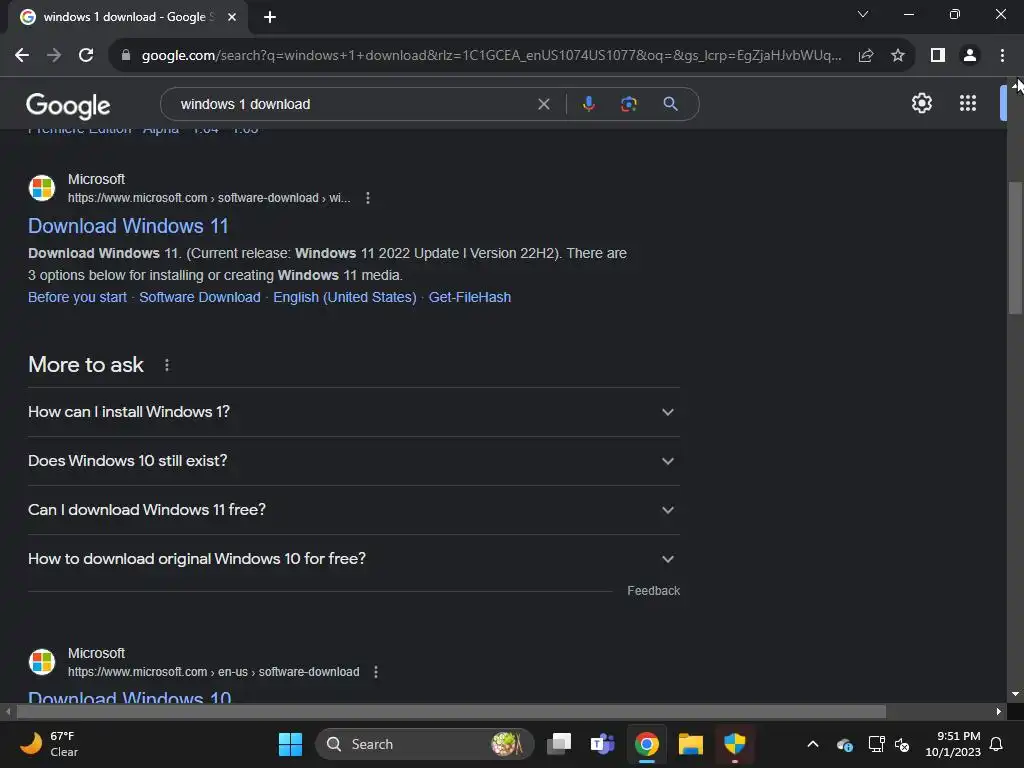Open options for Windows 11 result
This screenshot has height=768, width=1024.
[x=368, y=198]
